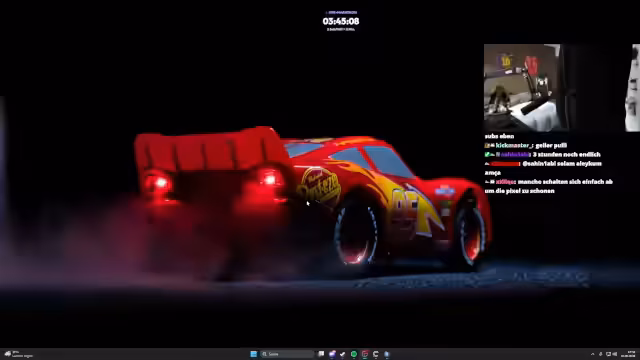Open network settings from tray icon

(x=608, y=354)
